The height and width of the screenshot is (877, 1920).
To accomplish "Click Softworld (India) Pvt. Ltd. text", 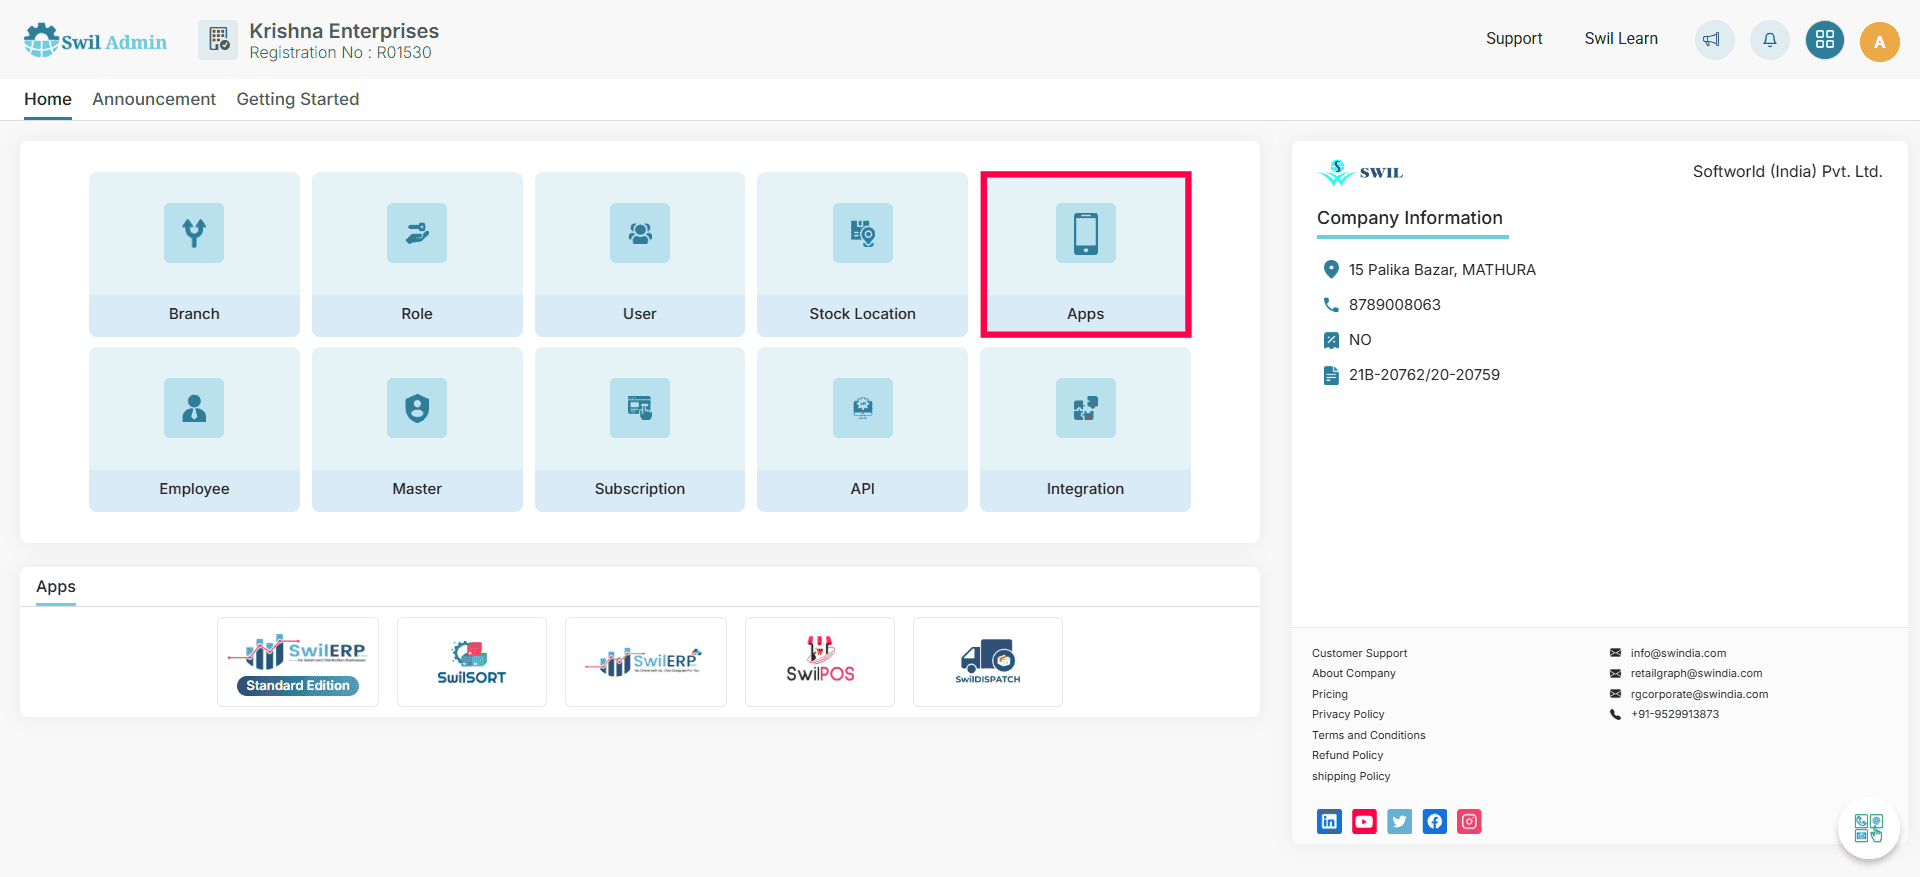I will [1787, 172].
